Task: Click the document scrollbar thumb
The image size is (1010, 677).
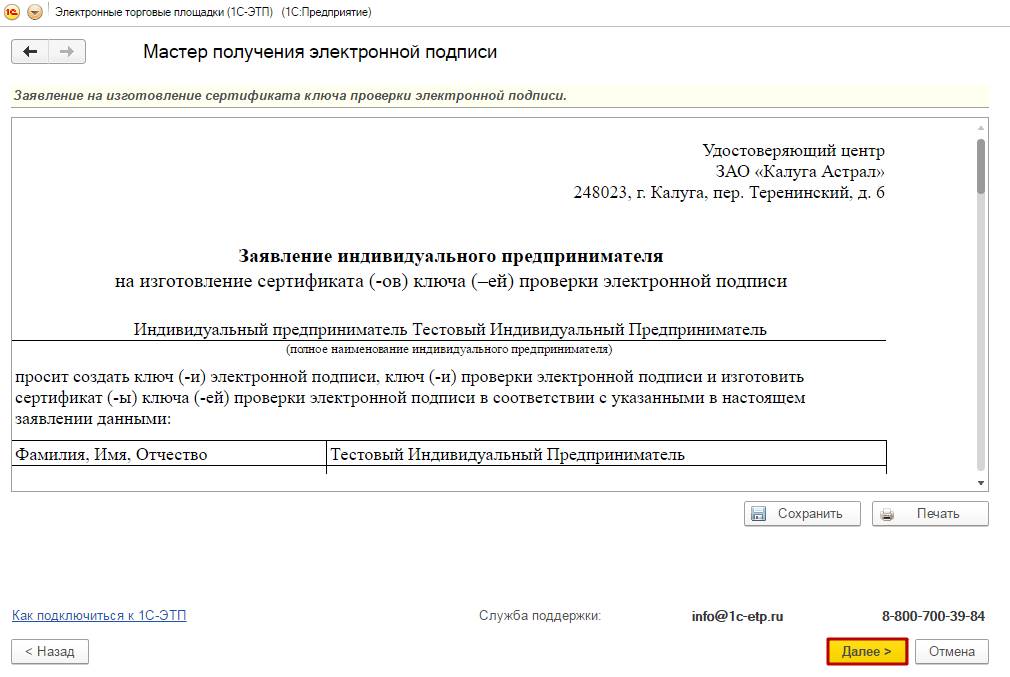Action: point(980,166)
